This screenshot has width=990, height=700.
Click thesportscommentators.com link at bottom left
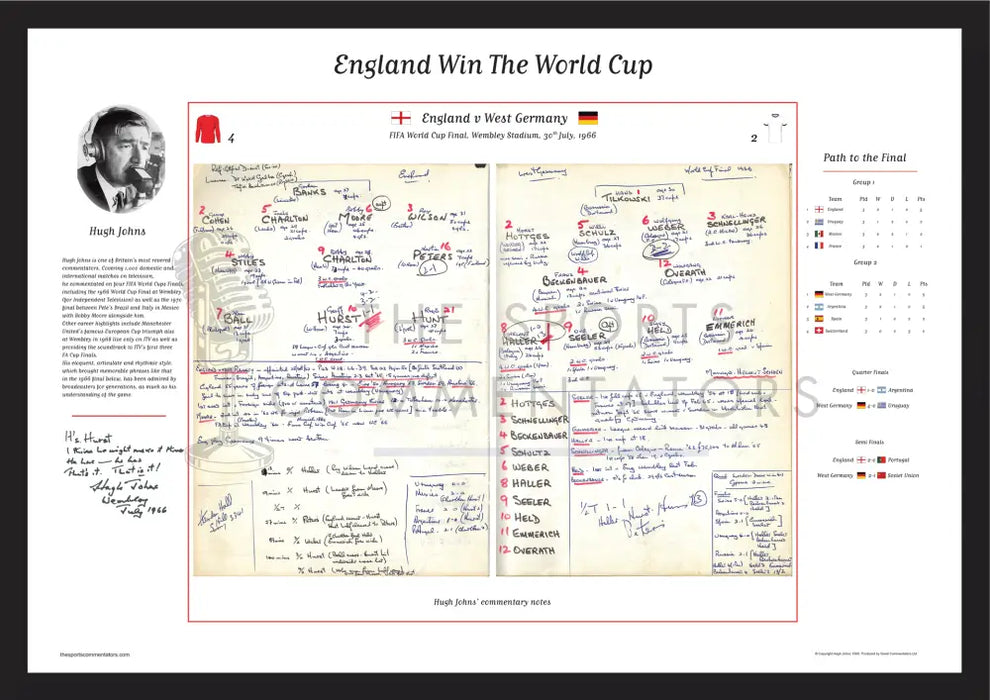(94, 654)
